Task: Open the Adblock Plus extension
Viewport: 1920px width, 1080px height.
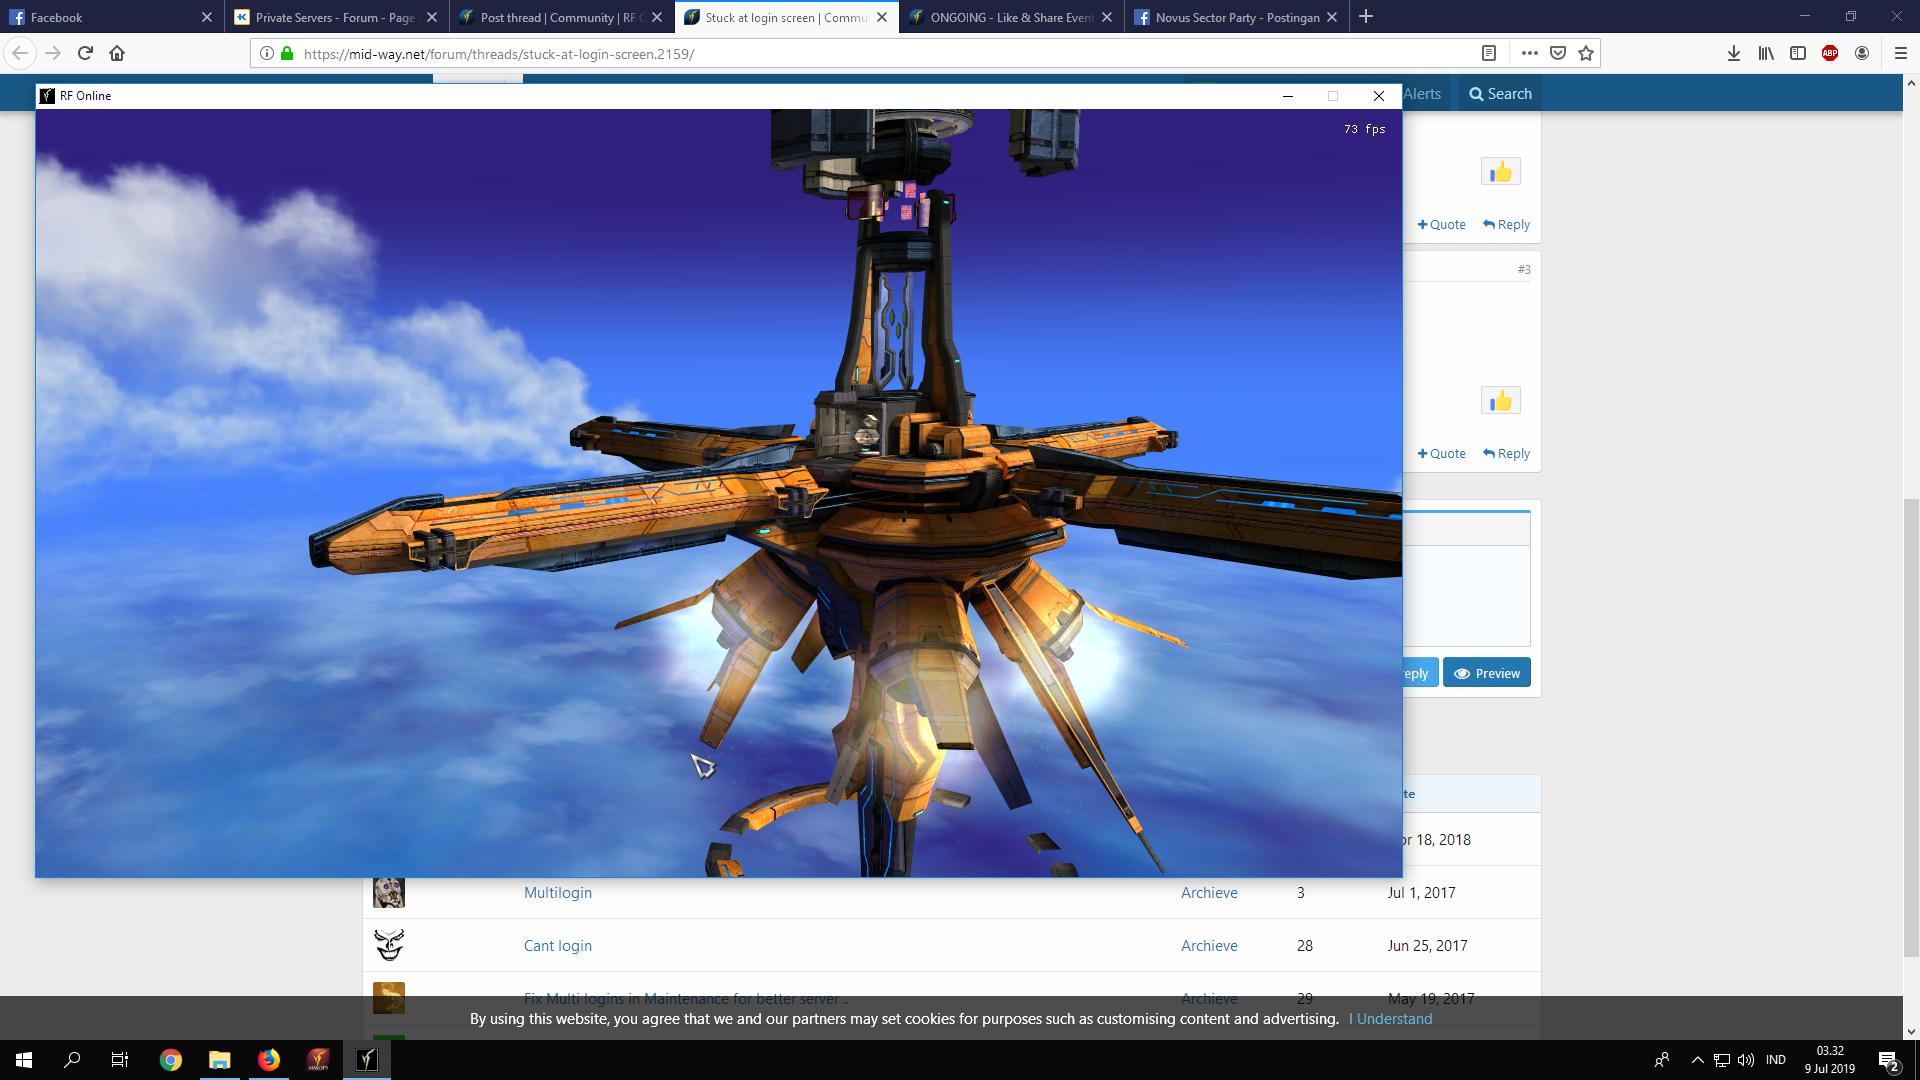Action: [1830, 53]
